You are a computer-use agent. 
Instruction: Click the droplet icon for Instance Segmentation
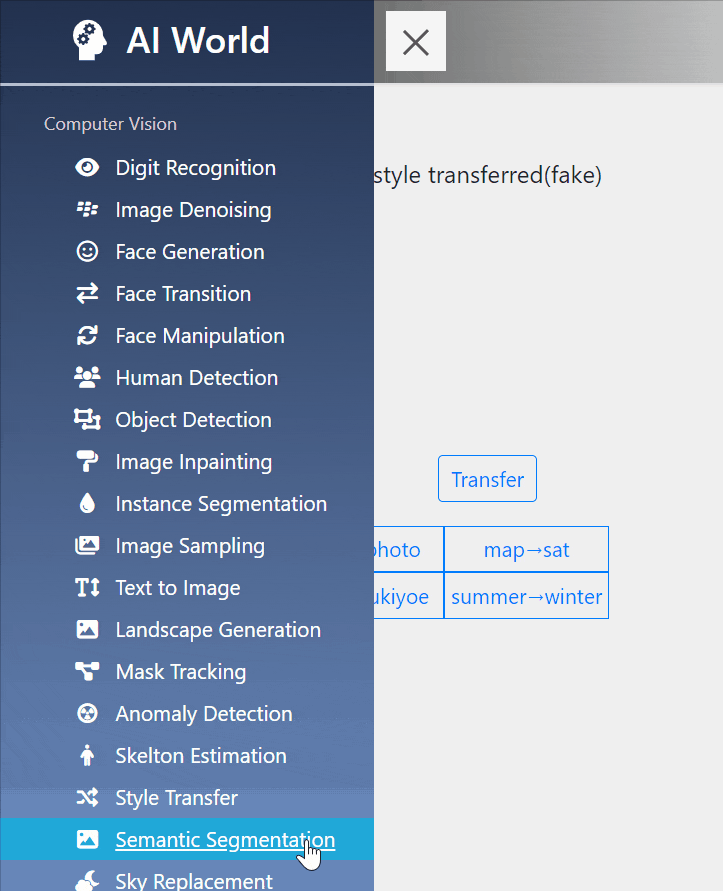click(87, 503)
